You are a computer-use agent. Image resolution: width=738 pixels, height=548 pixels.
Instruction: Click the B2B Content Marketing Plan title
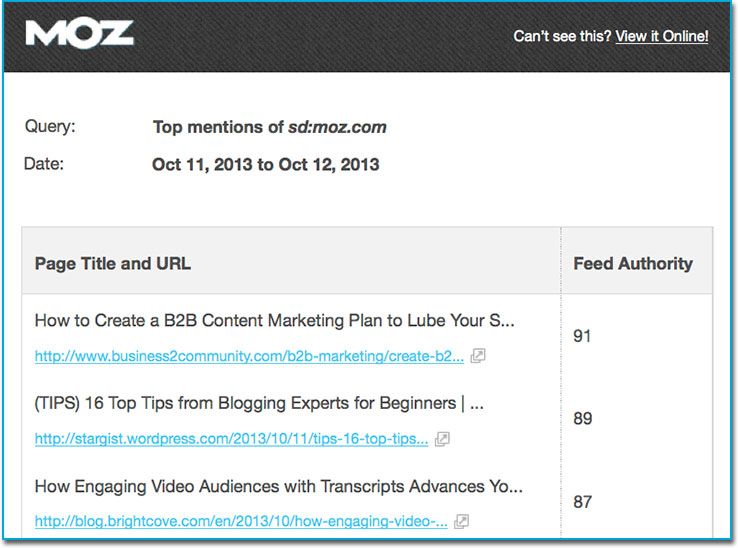[x=274, y=321]
